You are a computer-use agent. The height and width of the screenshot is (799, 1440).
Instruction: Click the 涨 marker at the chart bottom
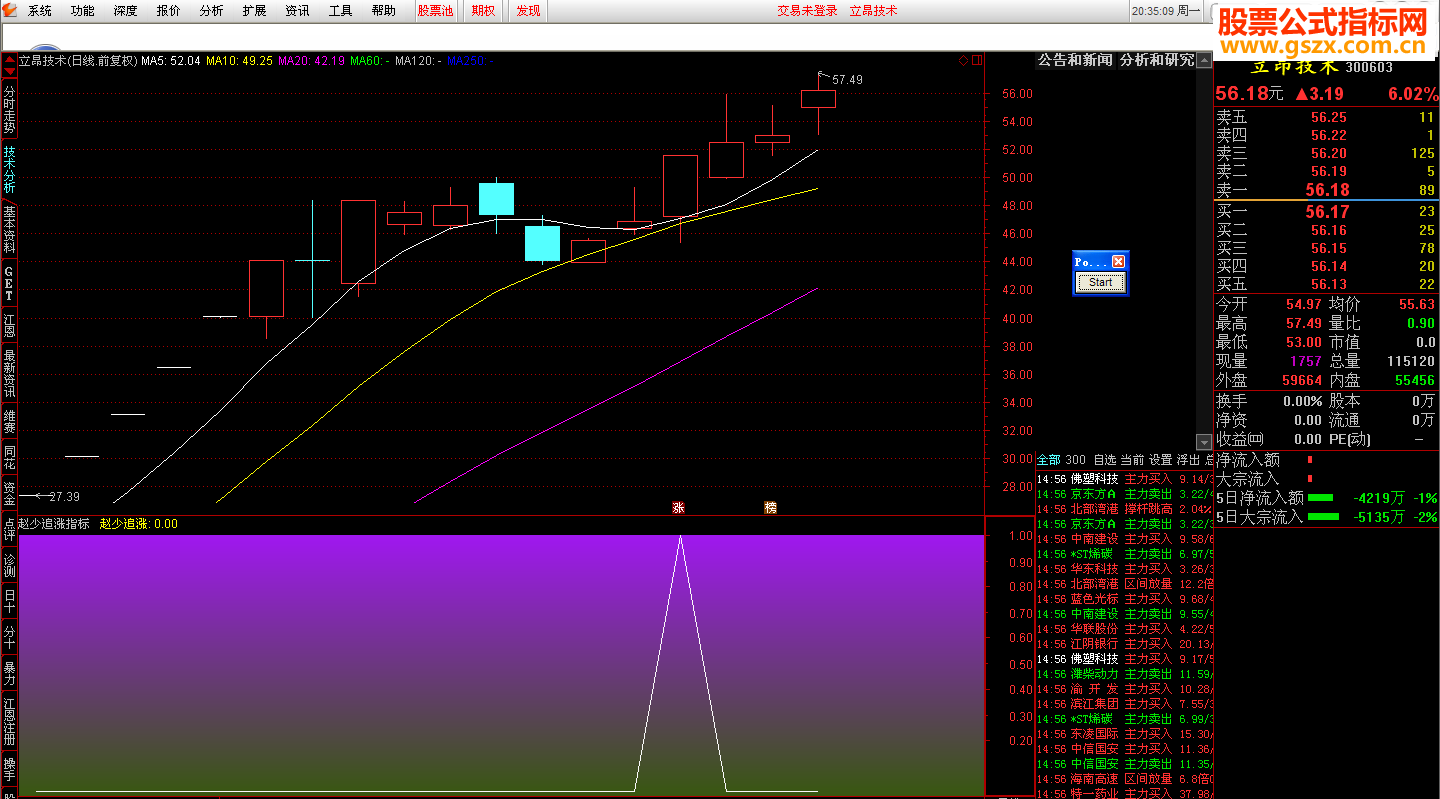coord(679,508)
